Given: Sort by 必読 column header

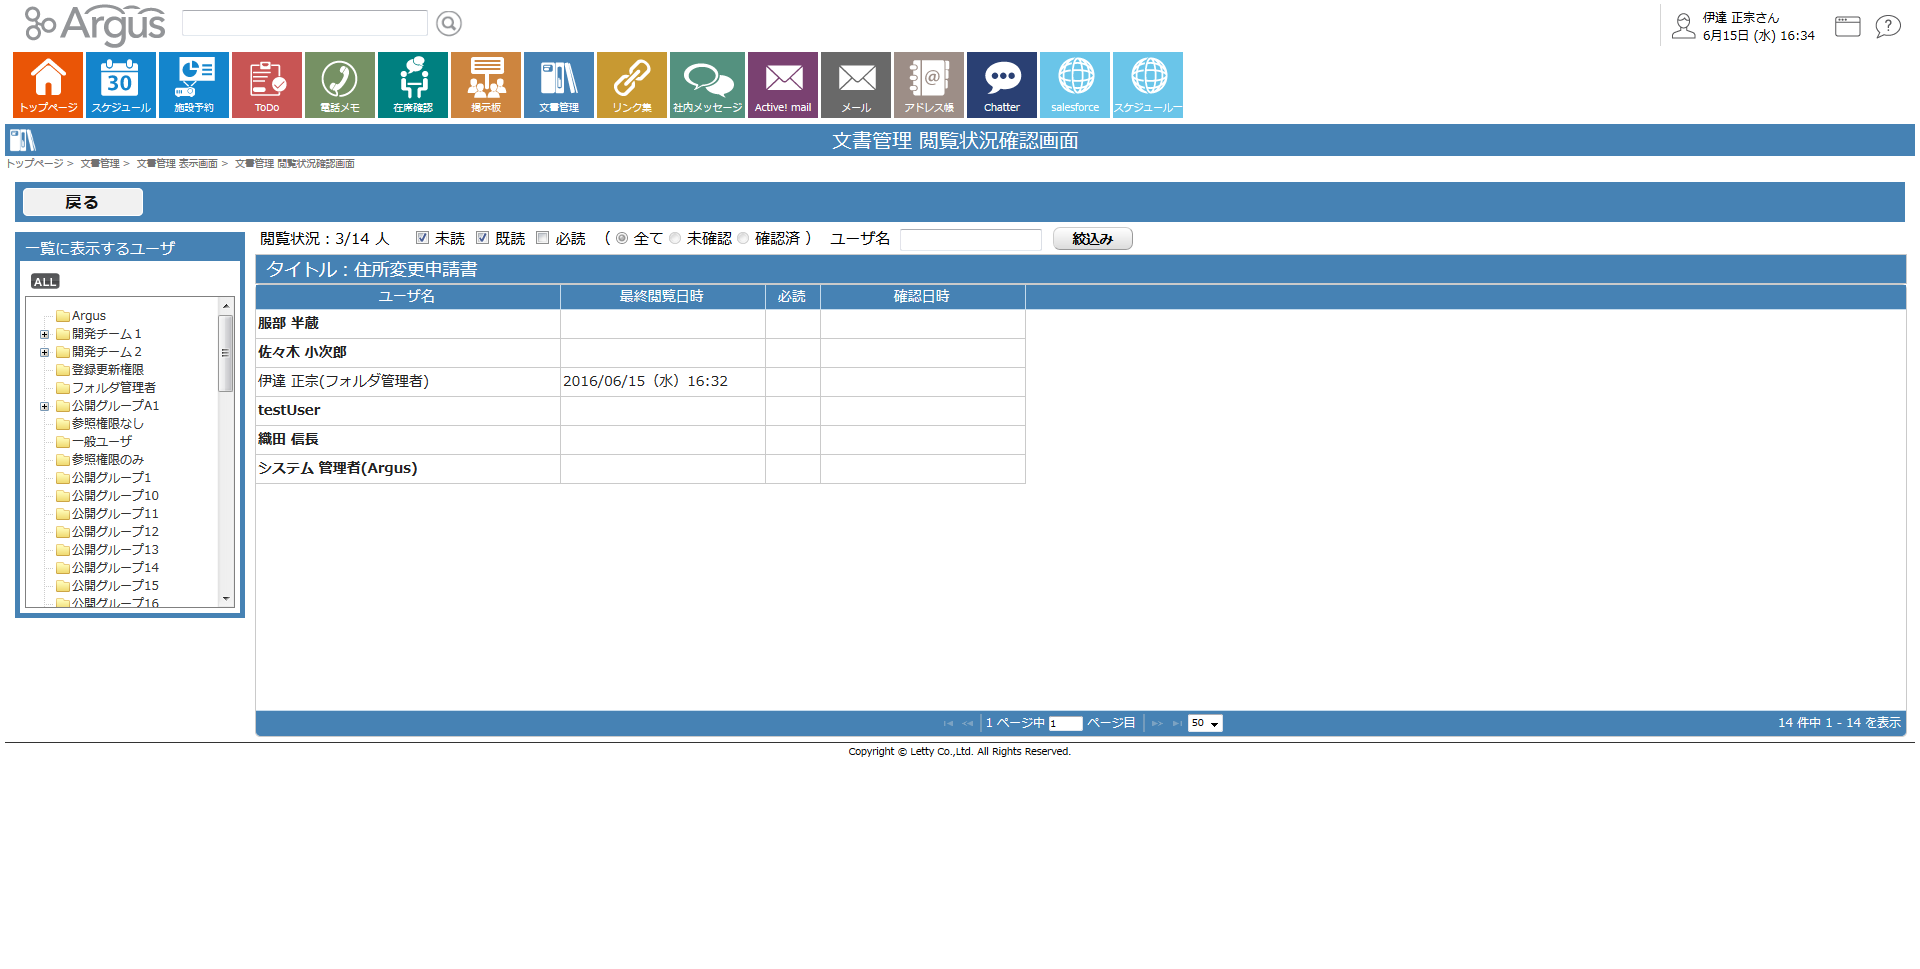Looking at the screenshot, I should pos(793,297).
